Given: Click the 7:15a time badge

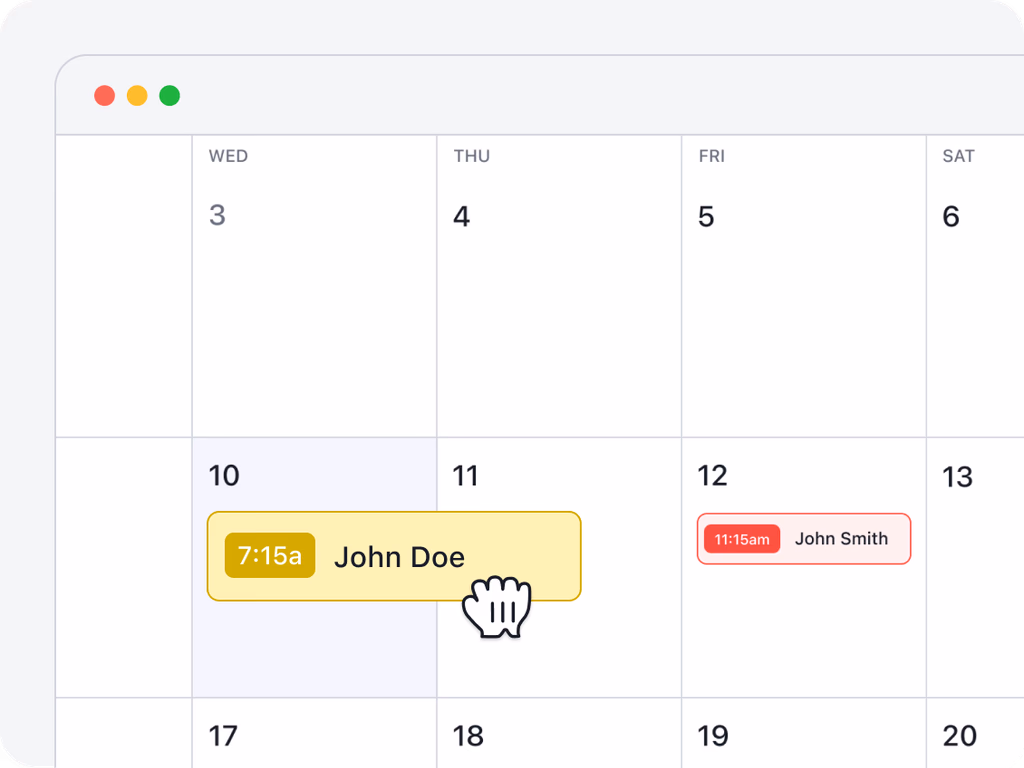Looking at the screenshot, I should point(270,556).
